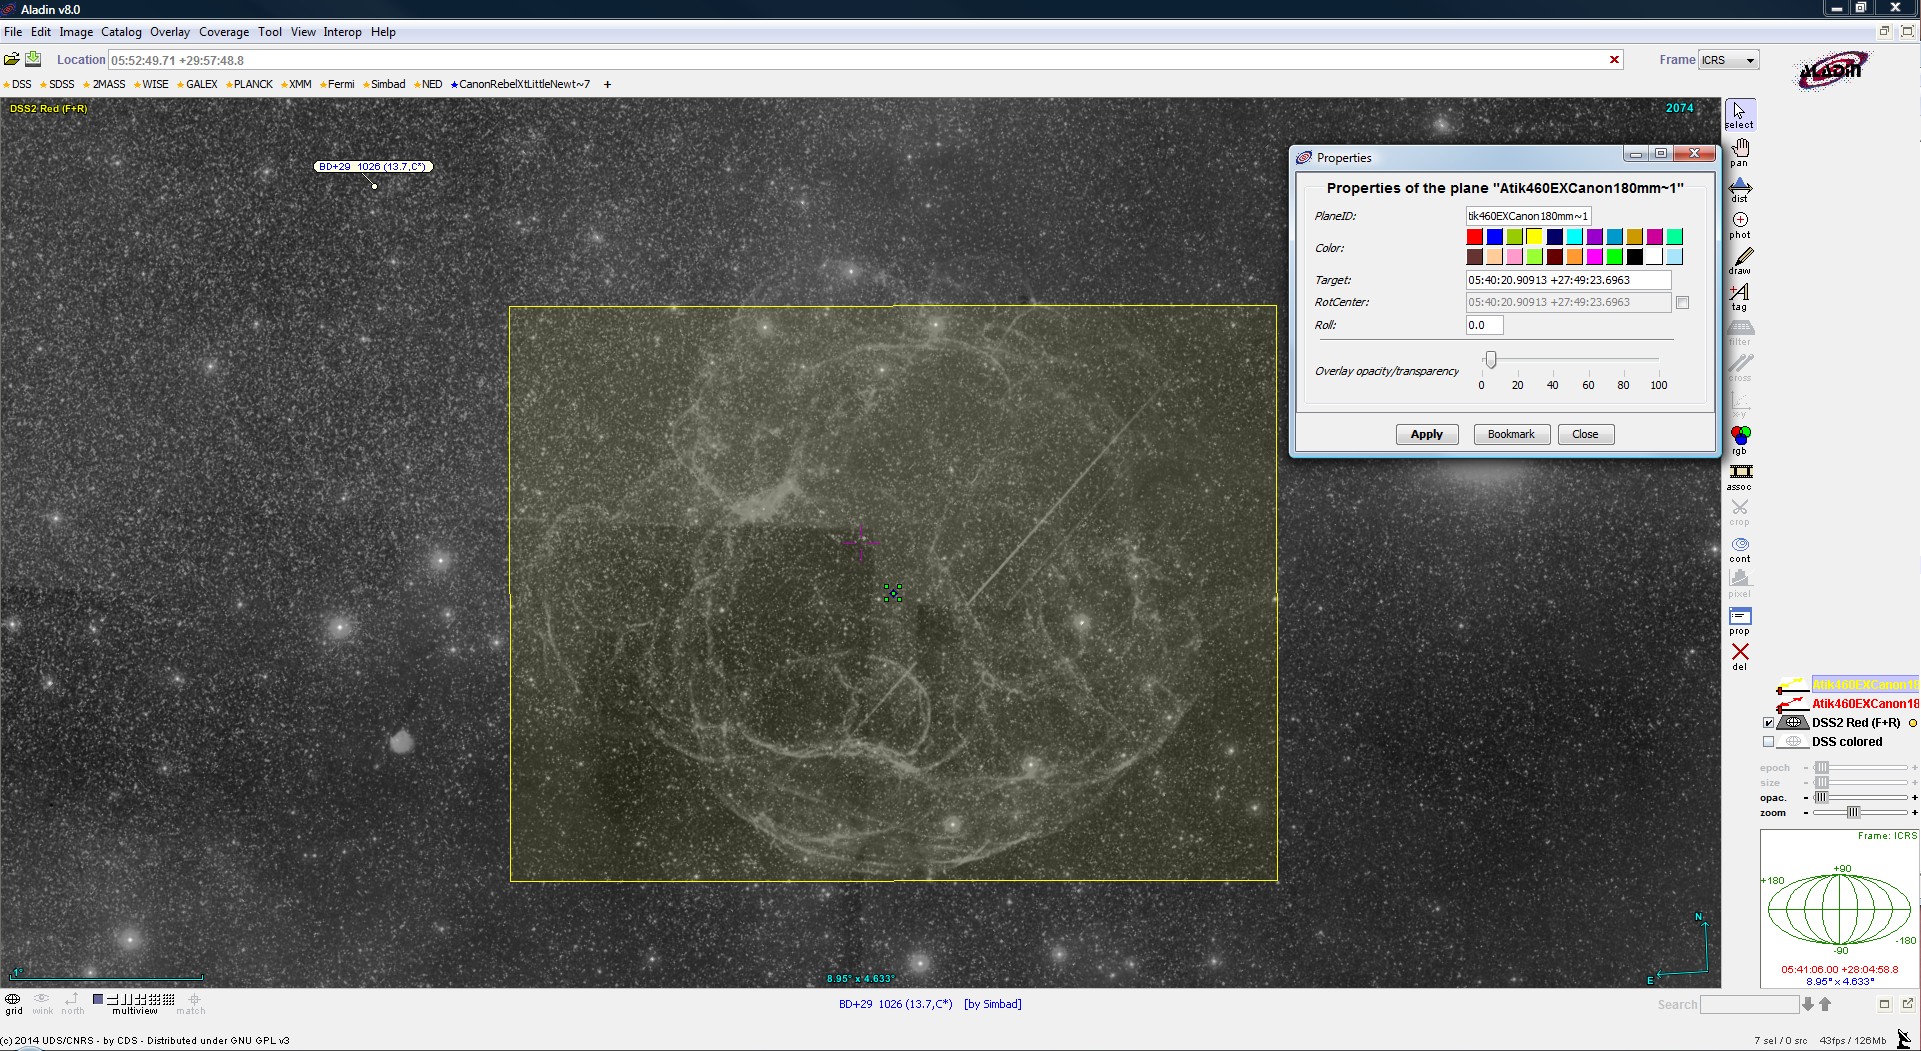Uncheck the DSS2 Red (F+R) plane
This screenshot has width=1921, height=1051.
click(x=1768, y=723)
